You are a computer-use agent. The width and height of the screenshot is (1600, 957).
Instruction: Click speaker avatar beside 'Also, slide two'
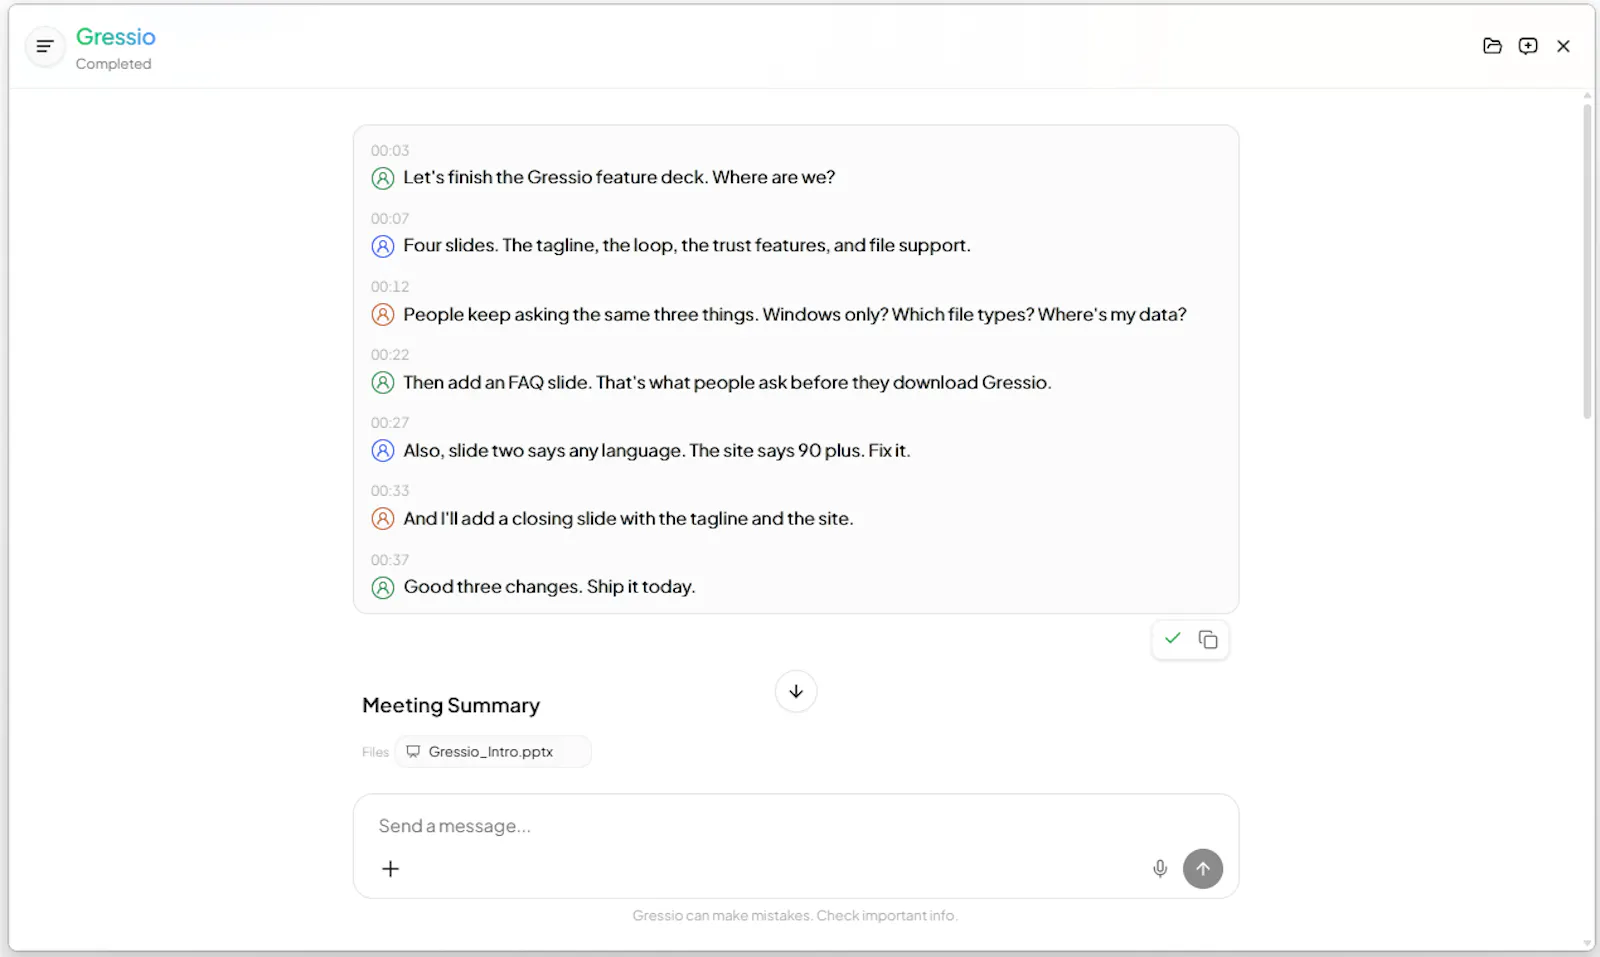tap(383, 451)
